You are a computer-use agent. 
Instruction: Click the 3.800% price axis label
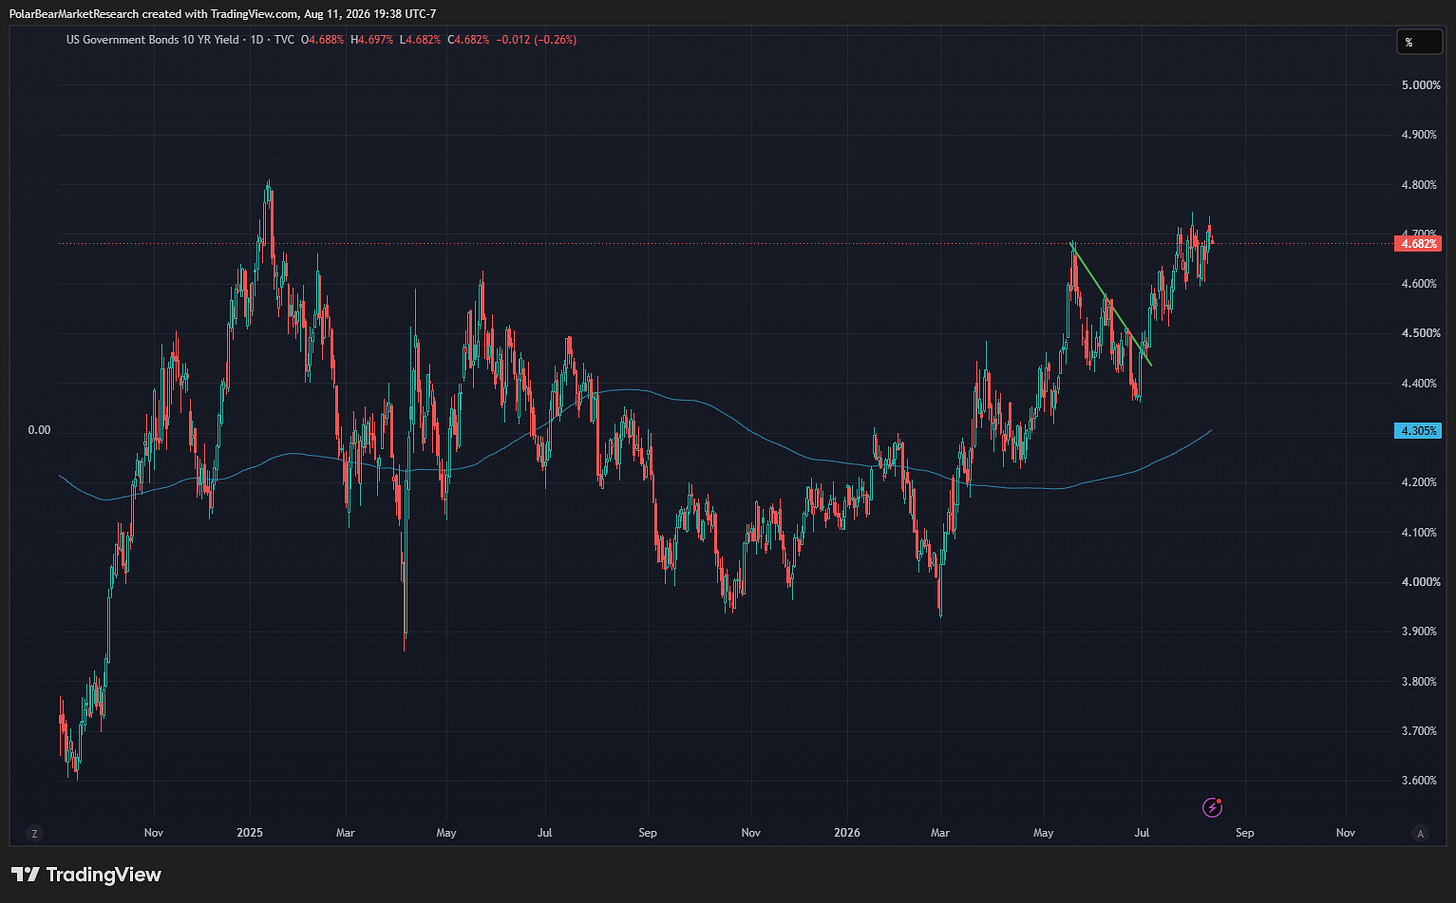tap(1420, 682)
